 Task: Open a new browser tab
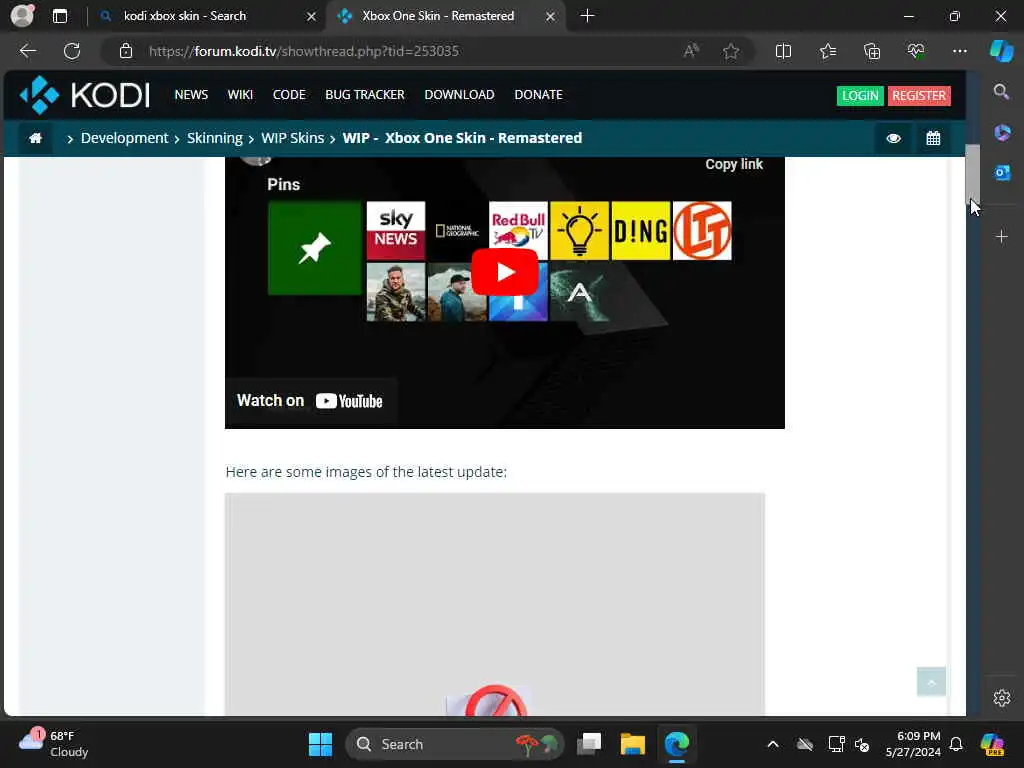pyautogui.click(x=587, y=16)
